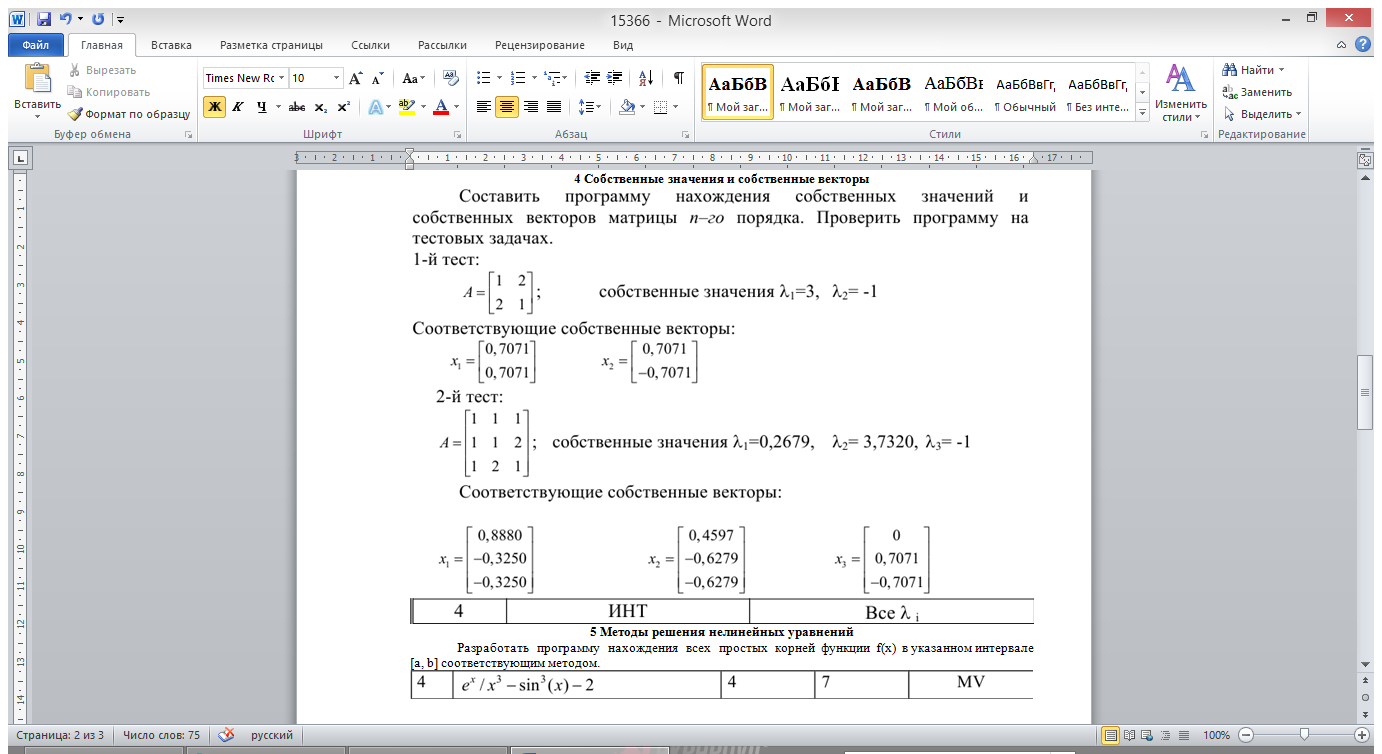Open the font size dropdown showing 10
This screenshot has height=754, width=1382.
[336, 78]
